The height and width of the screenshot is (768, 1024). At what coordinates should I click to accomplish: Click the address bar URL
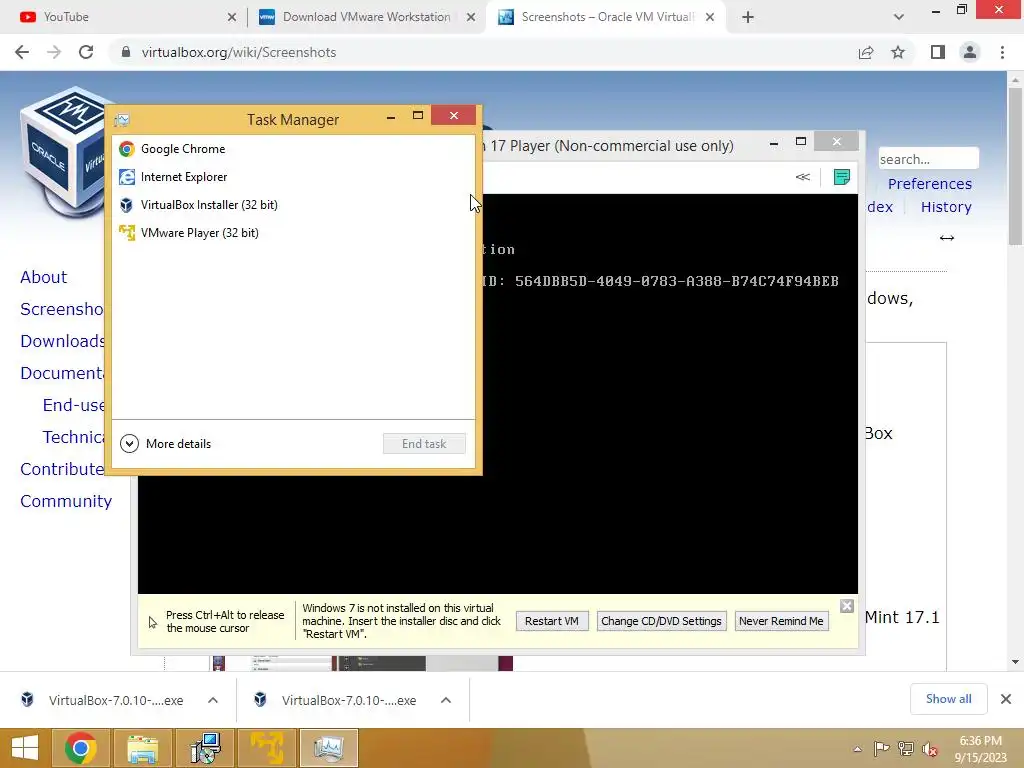point(239,52)
